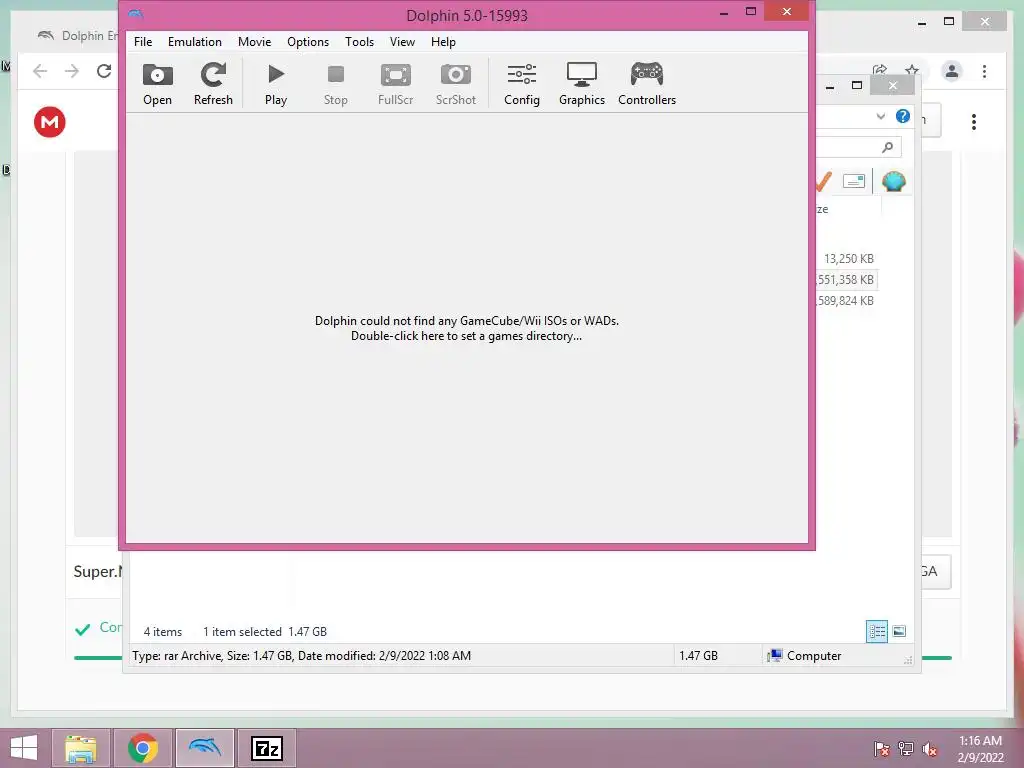Close the Explorer window
1024x768 pixels.
point(893,86)
